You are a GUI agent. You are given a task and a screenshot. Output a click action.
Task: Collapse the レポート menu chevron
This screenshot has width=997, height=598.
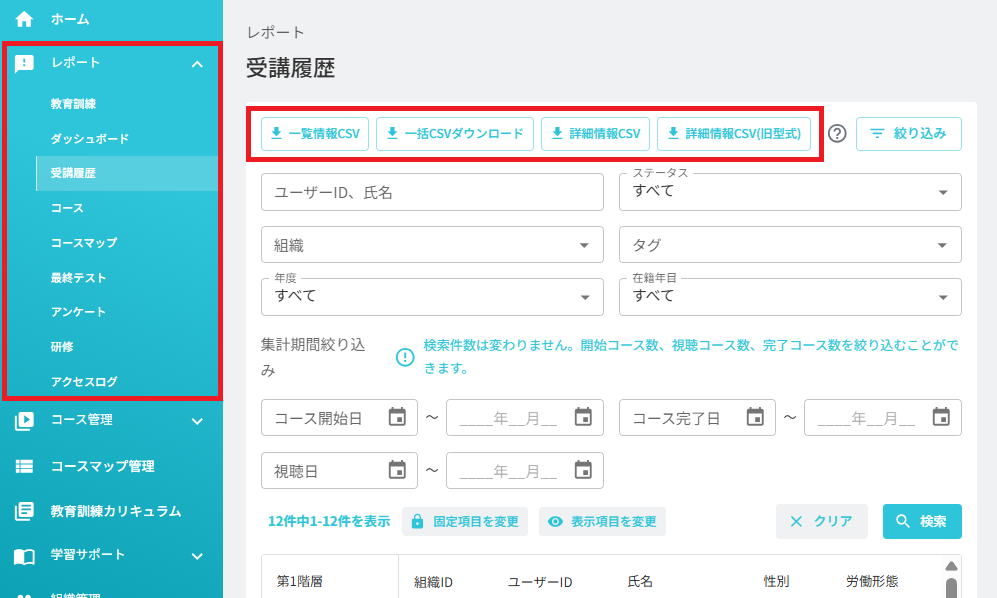pos(197,64)
